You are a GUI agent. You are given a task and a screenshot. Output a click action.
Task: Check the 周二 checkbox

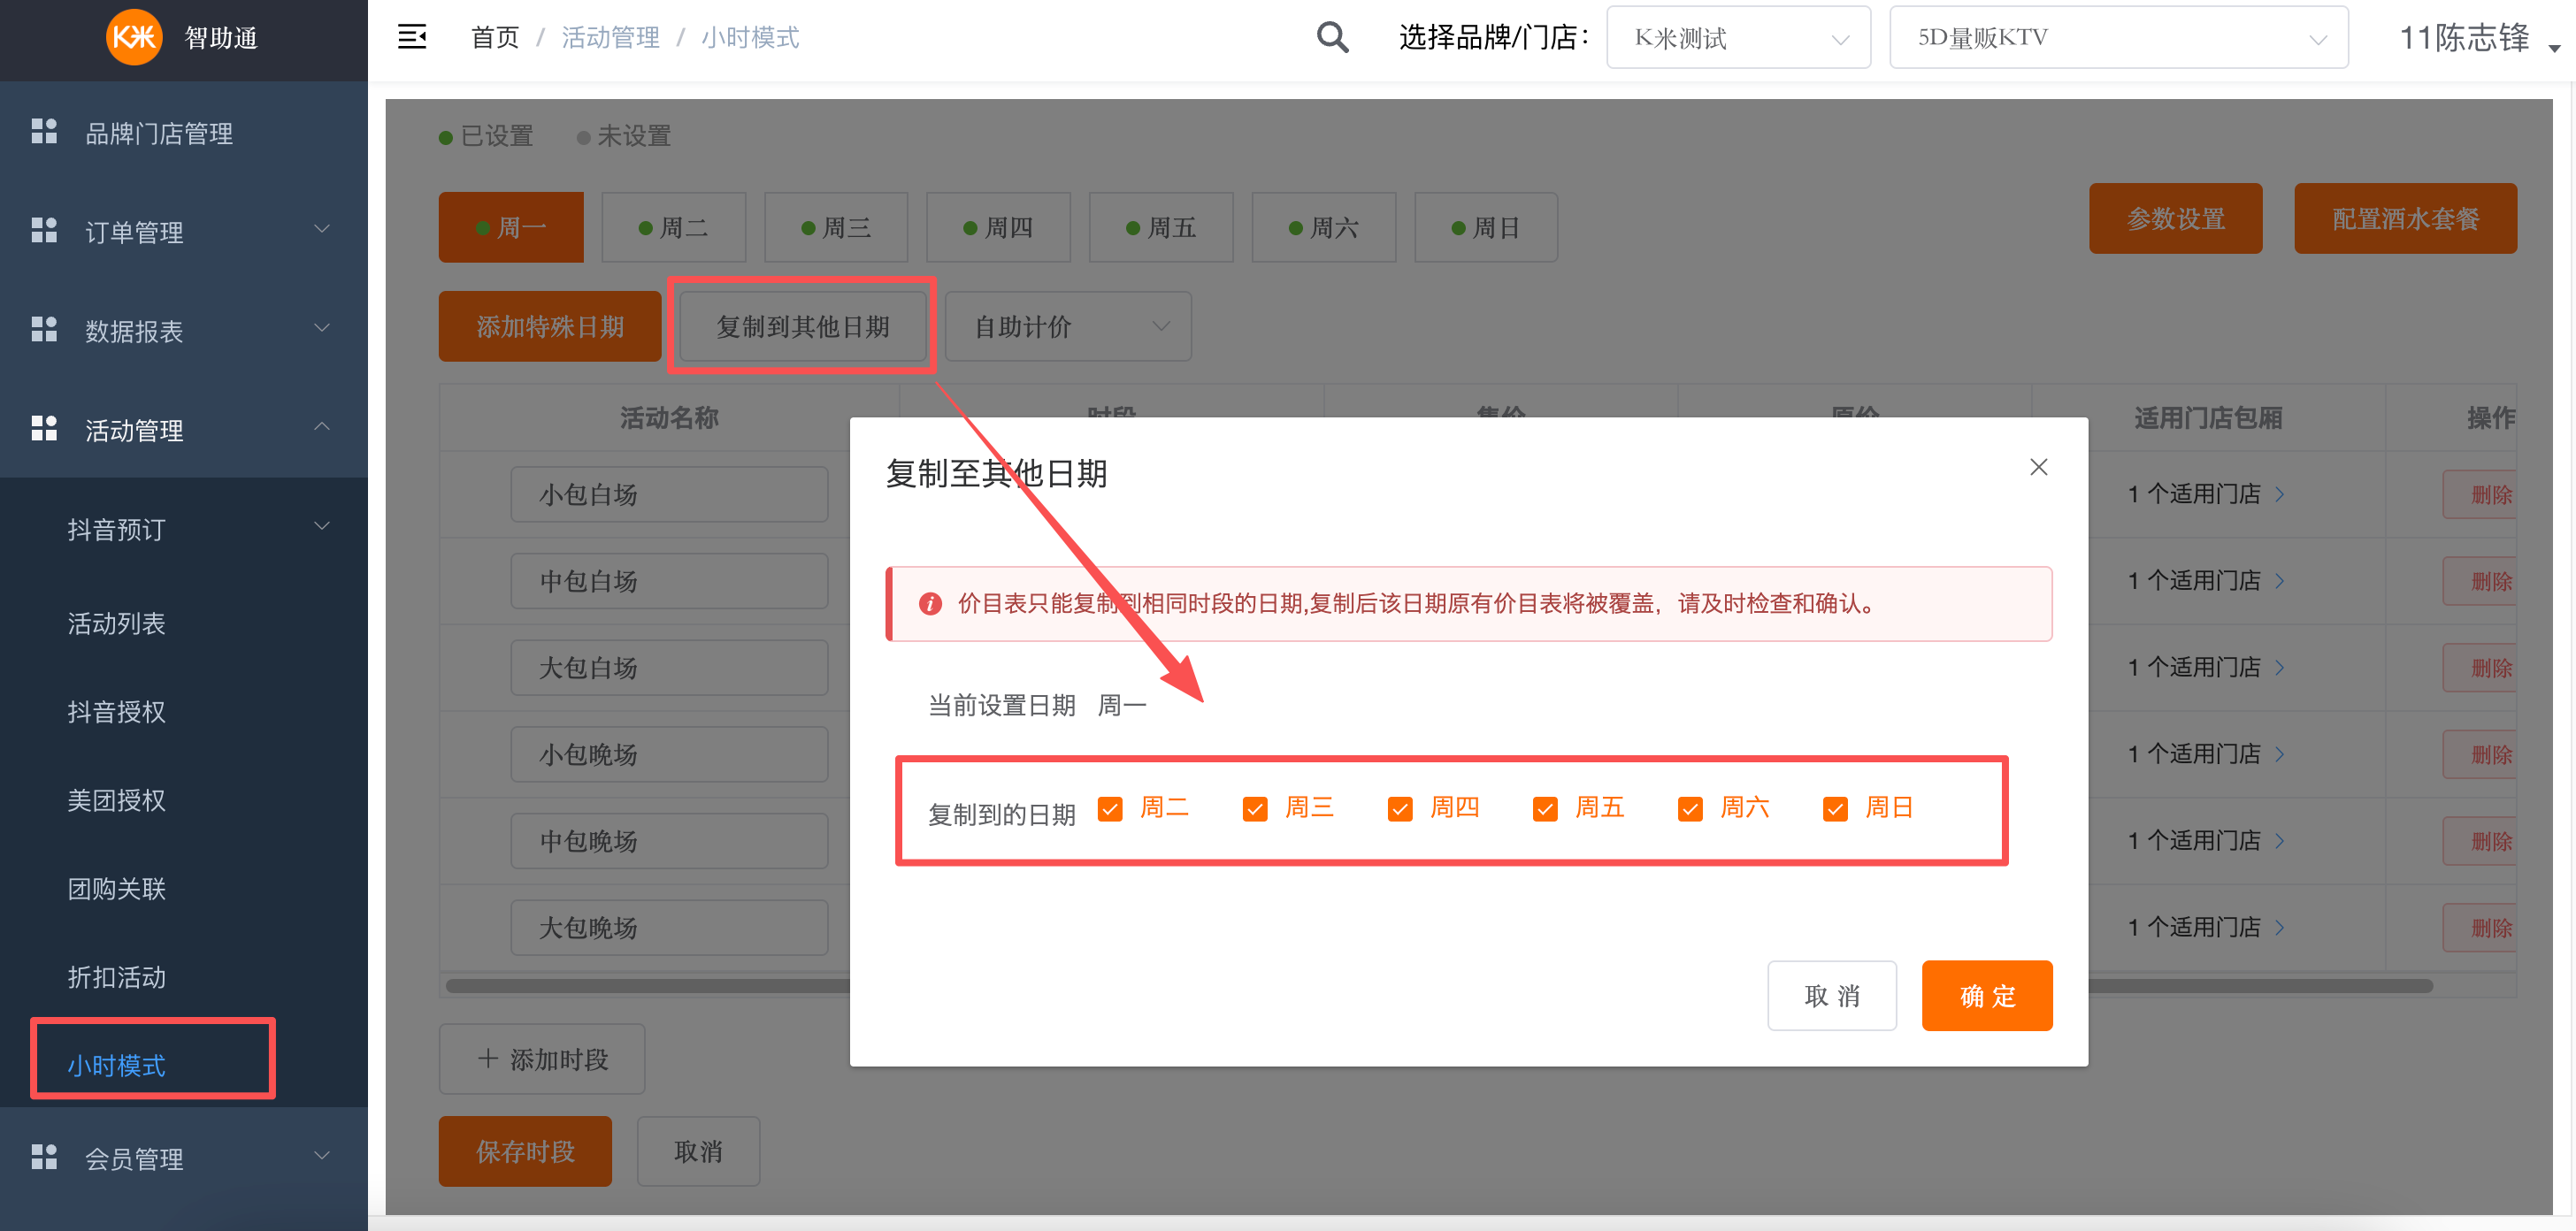[x=1110, y=808]
